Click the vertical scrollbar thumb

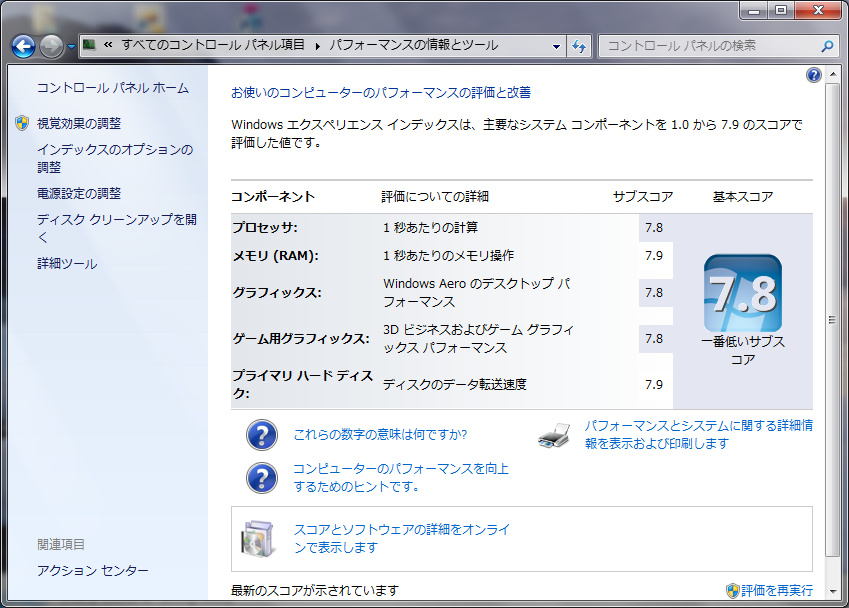point(832,319)
